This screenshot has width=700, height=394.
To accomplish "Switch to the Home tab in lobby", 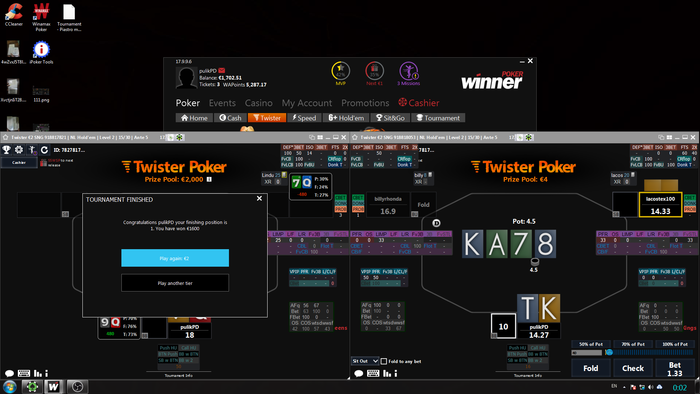I will [194, 118].
